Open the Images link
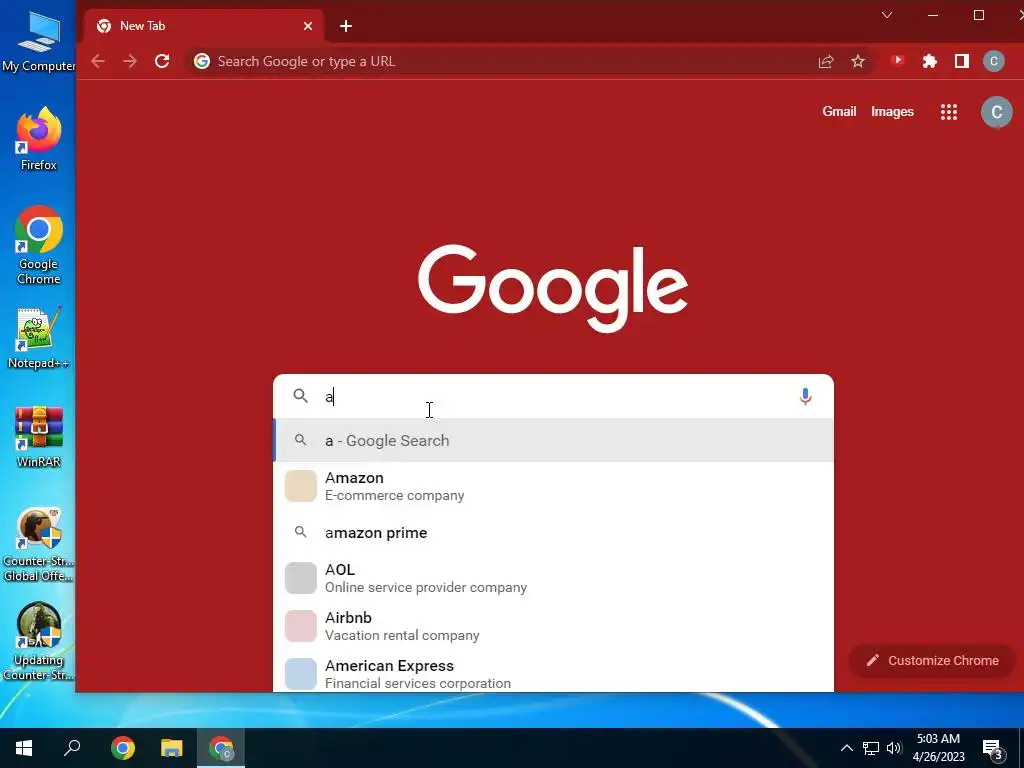This screenshot has width=1024, height=768. coord(892,112)
